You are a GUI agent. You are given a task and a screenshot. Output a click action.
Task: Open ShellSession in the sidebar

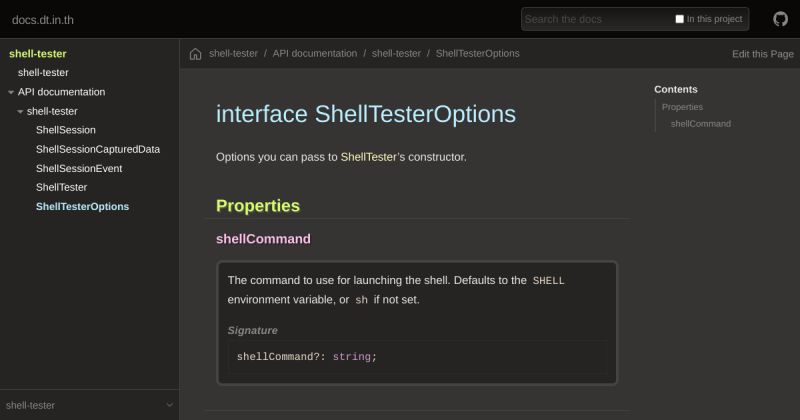pos(66,130)
